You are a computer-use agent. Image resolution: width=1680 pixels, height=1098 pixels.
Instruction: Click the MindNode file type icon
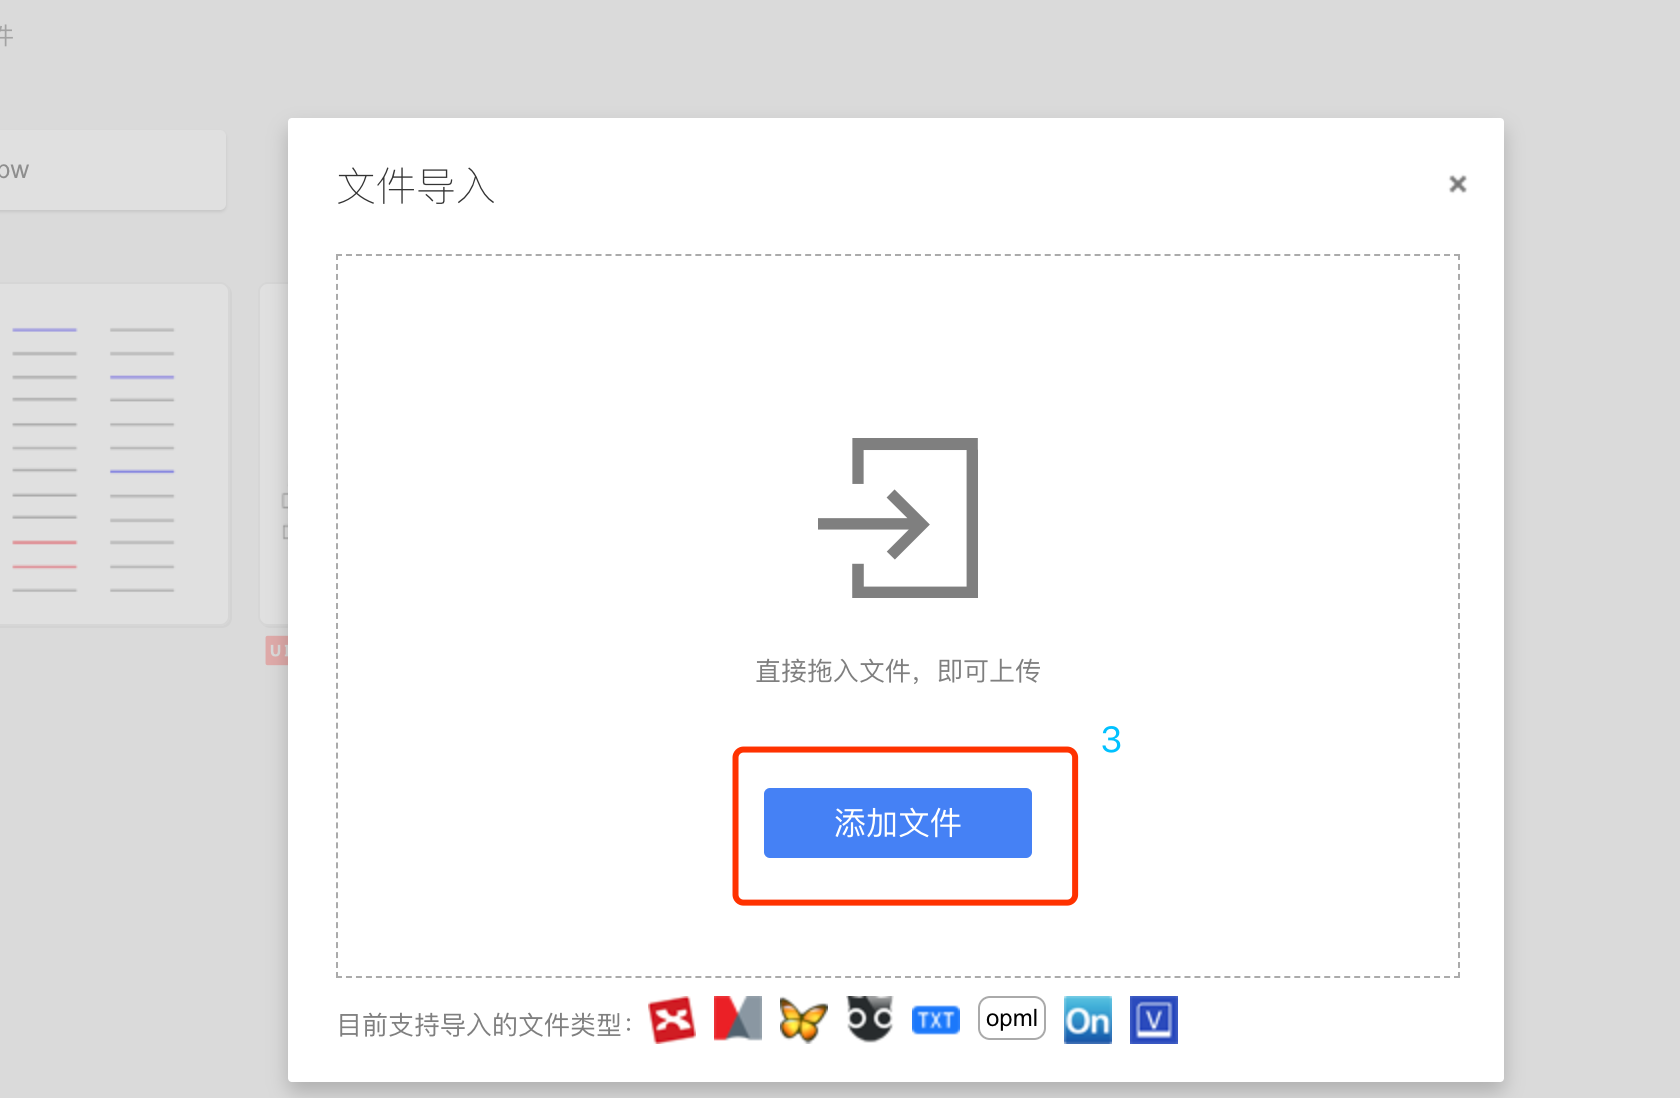(868, 1019)
